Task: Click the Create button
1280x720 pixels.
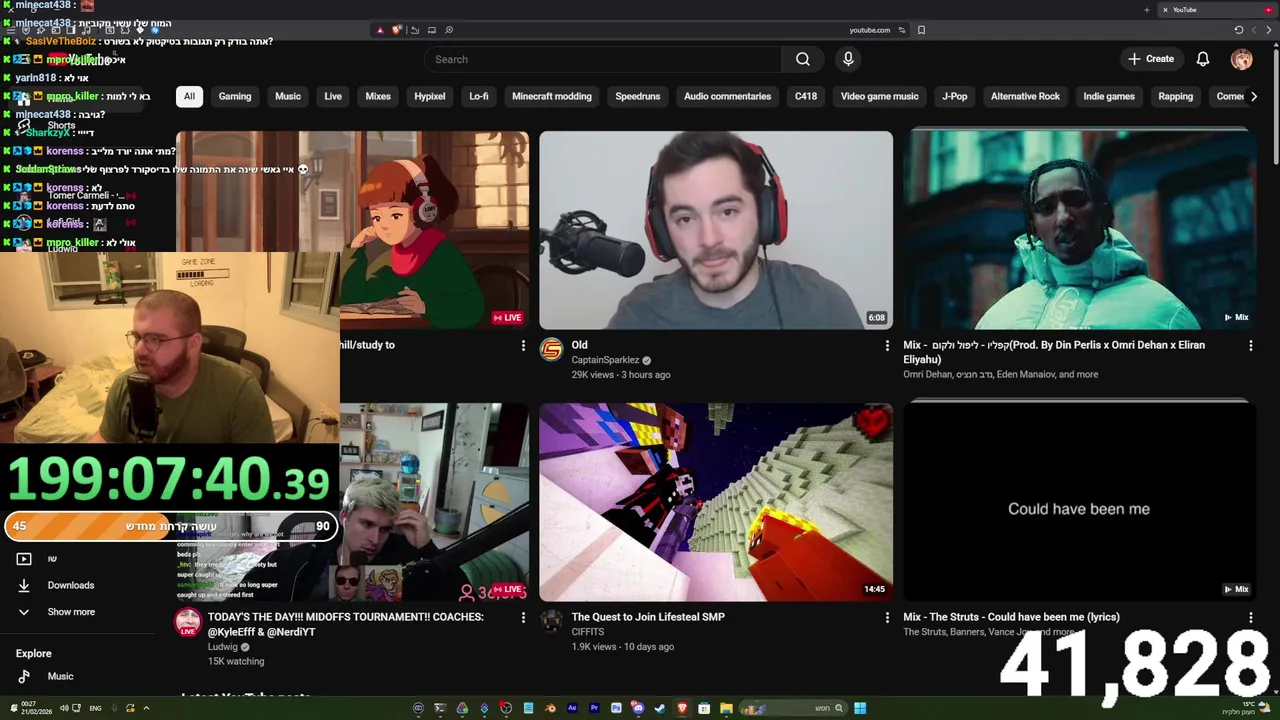Action: point(1151,59)
